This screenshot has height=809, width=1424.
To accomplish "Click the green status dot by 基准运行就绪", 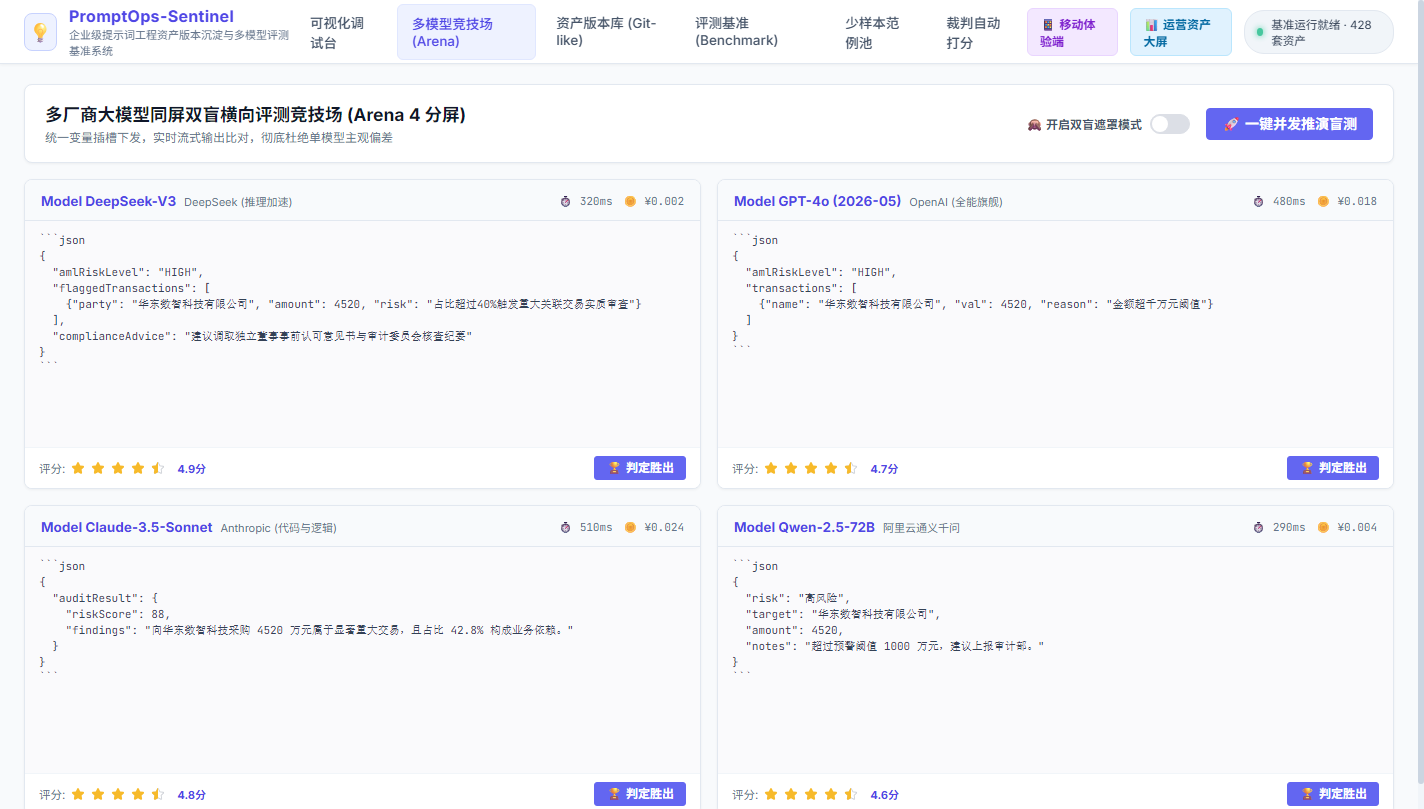I will pyautogui.click(x=1260, y=32).
